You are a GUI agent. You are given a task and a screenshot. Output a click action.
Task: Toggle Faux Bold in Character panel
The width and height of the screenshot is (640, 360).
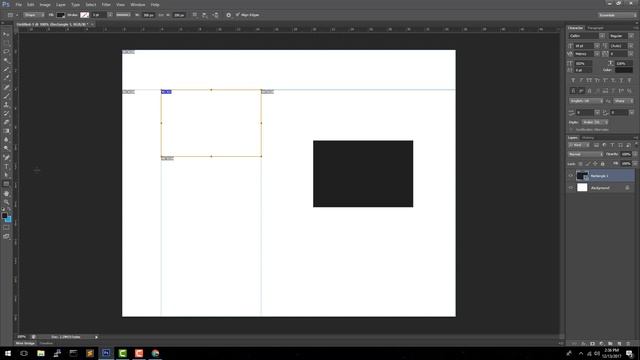tap(573, 80)
